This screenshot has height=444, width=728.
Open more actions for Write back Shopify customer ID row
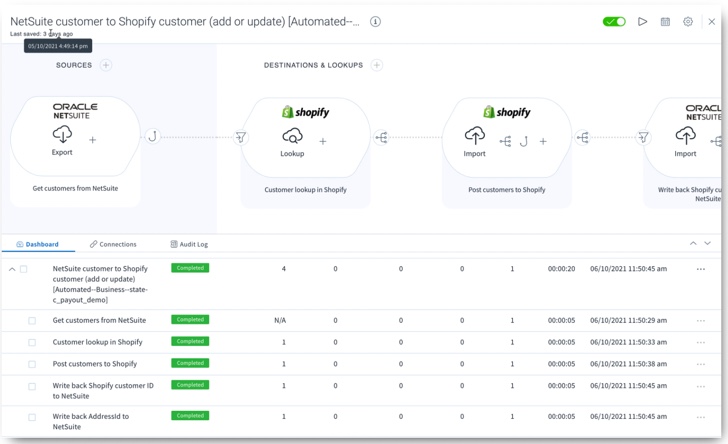coord(701,386)
